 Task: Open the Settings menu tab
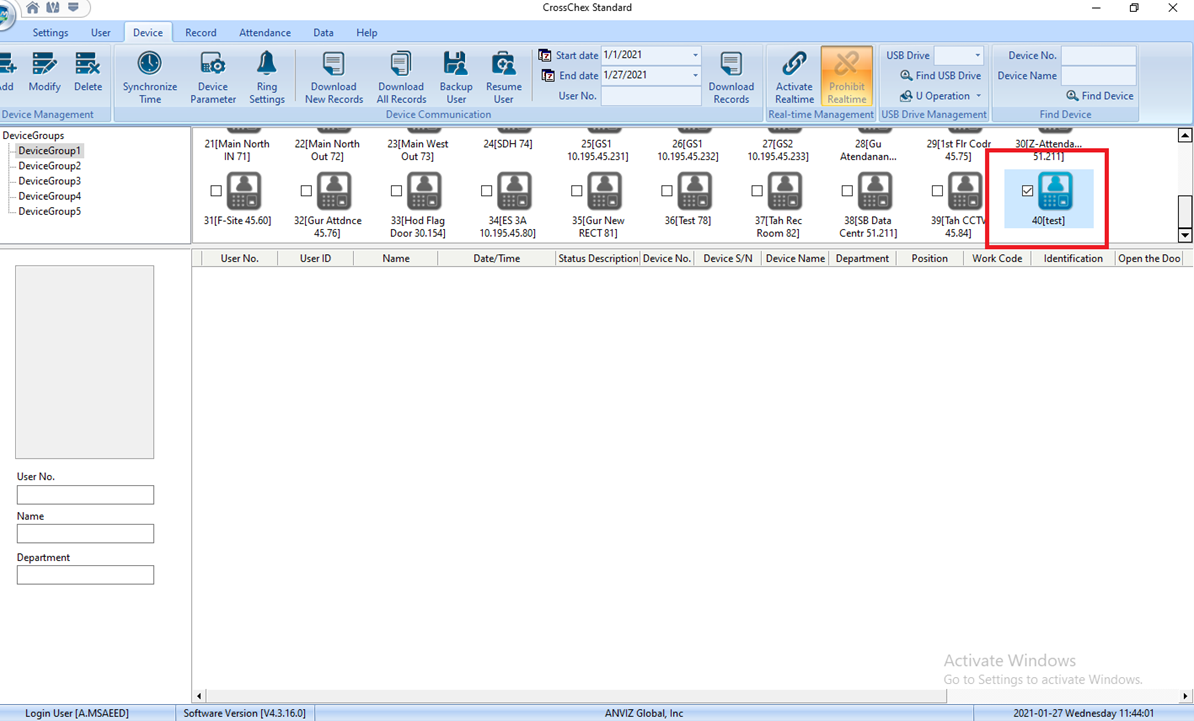[50, 33]
